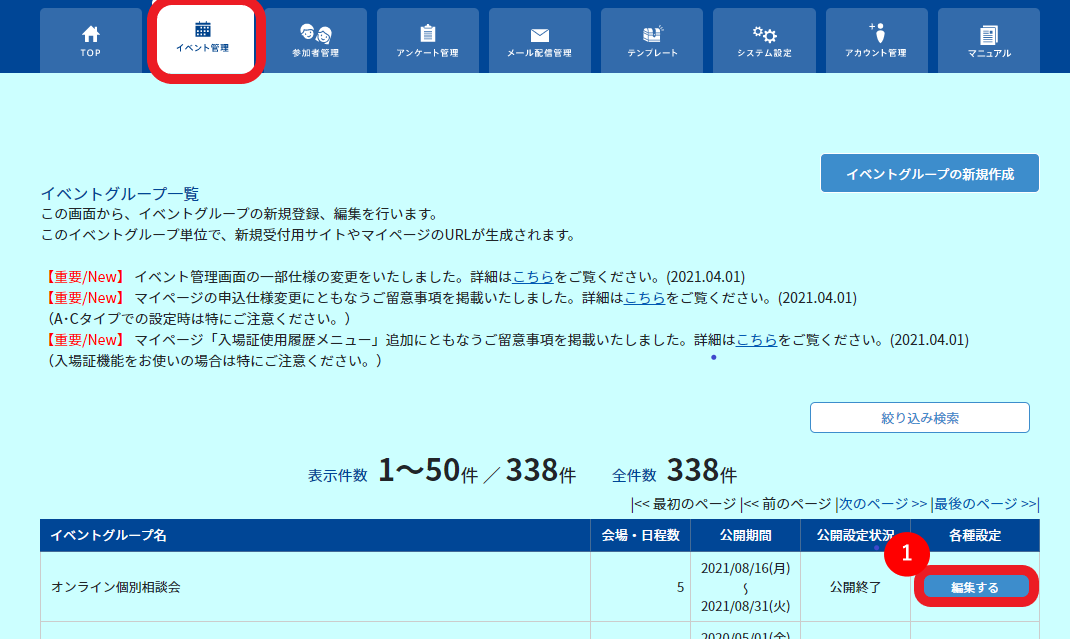The width and height of the screenshot is (1070, 639).
Task: Open こちら link about 入場証使用履歴メニュー
Action: tap(756, 340)
